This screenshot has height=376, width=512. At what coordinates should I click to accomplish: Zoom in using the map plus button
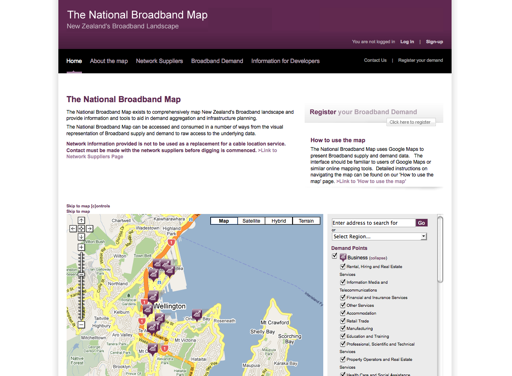pyautogui.click(x=81, y=247)
